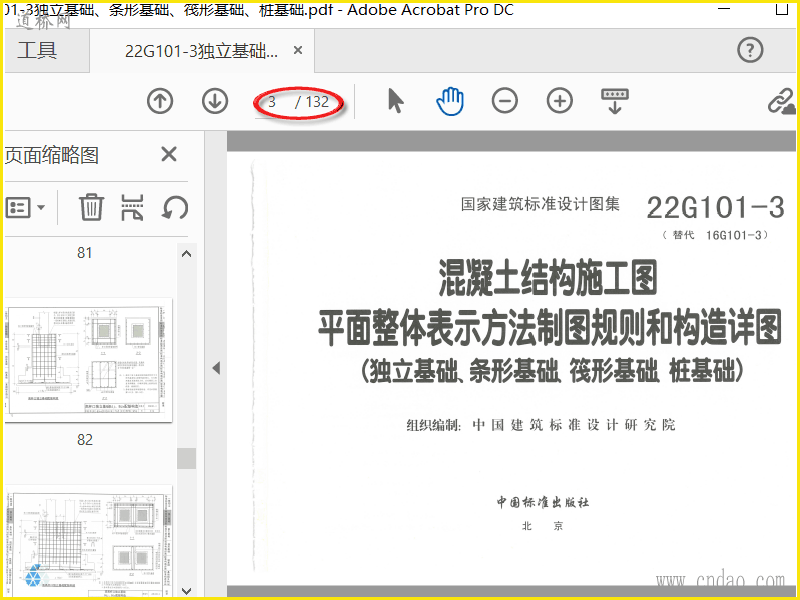800x600 pixels.
Task: Click the 国家建筑标准设计图集 heading
Action: 540,204
